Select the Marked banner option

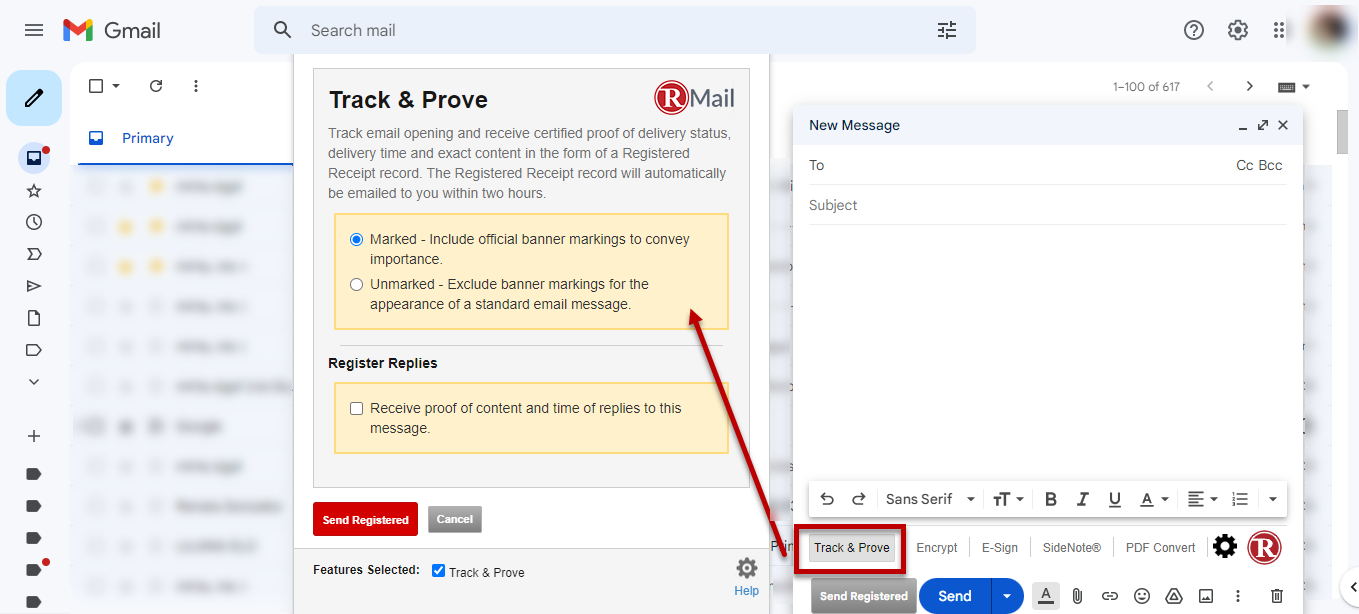point(356,239)
